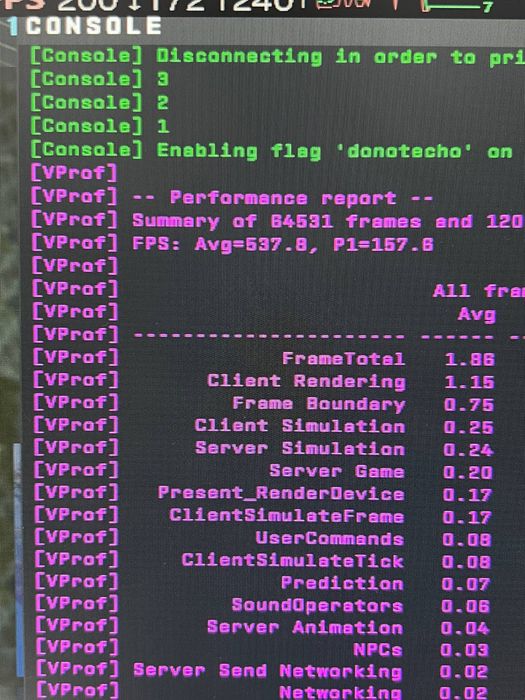Select the 'Disconnecting in order to' console line
Screen dimensions: 525x700
click(x=277, y=57)
